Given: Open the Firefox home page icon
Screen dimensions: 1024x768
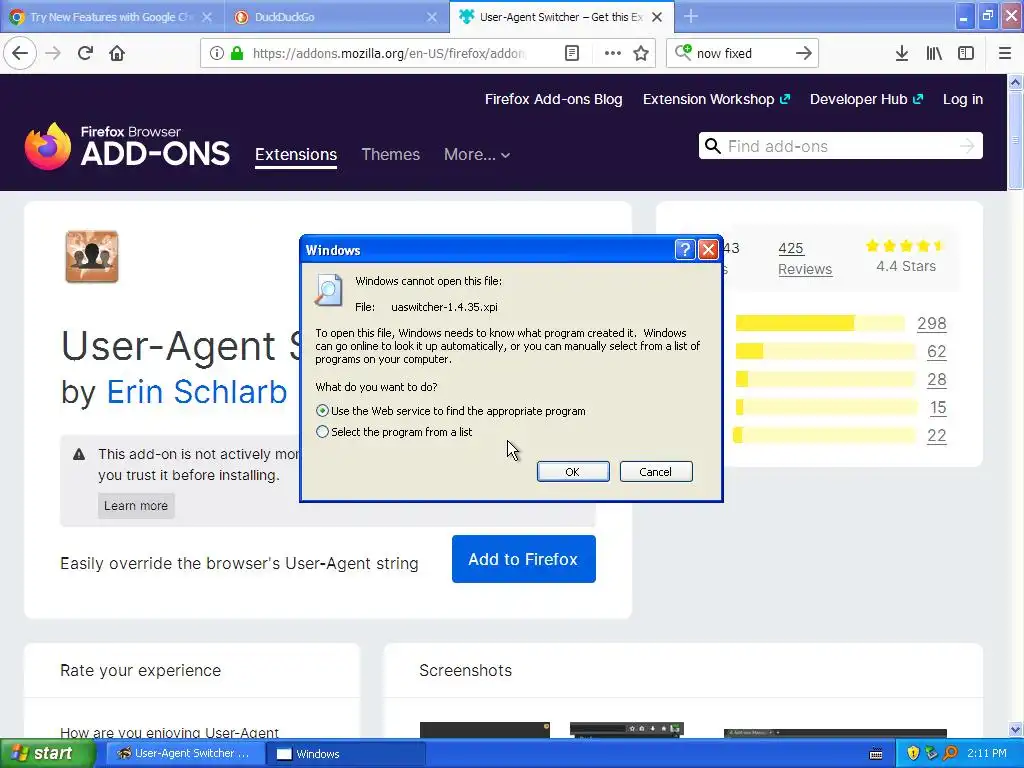Looking at the screenshot, I should pyautogui.click(x=117, y=53).
